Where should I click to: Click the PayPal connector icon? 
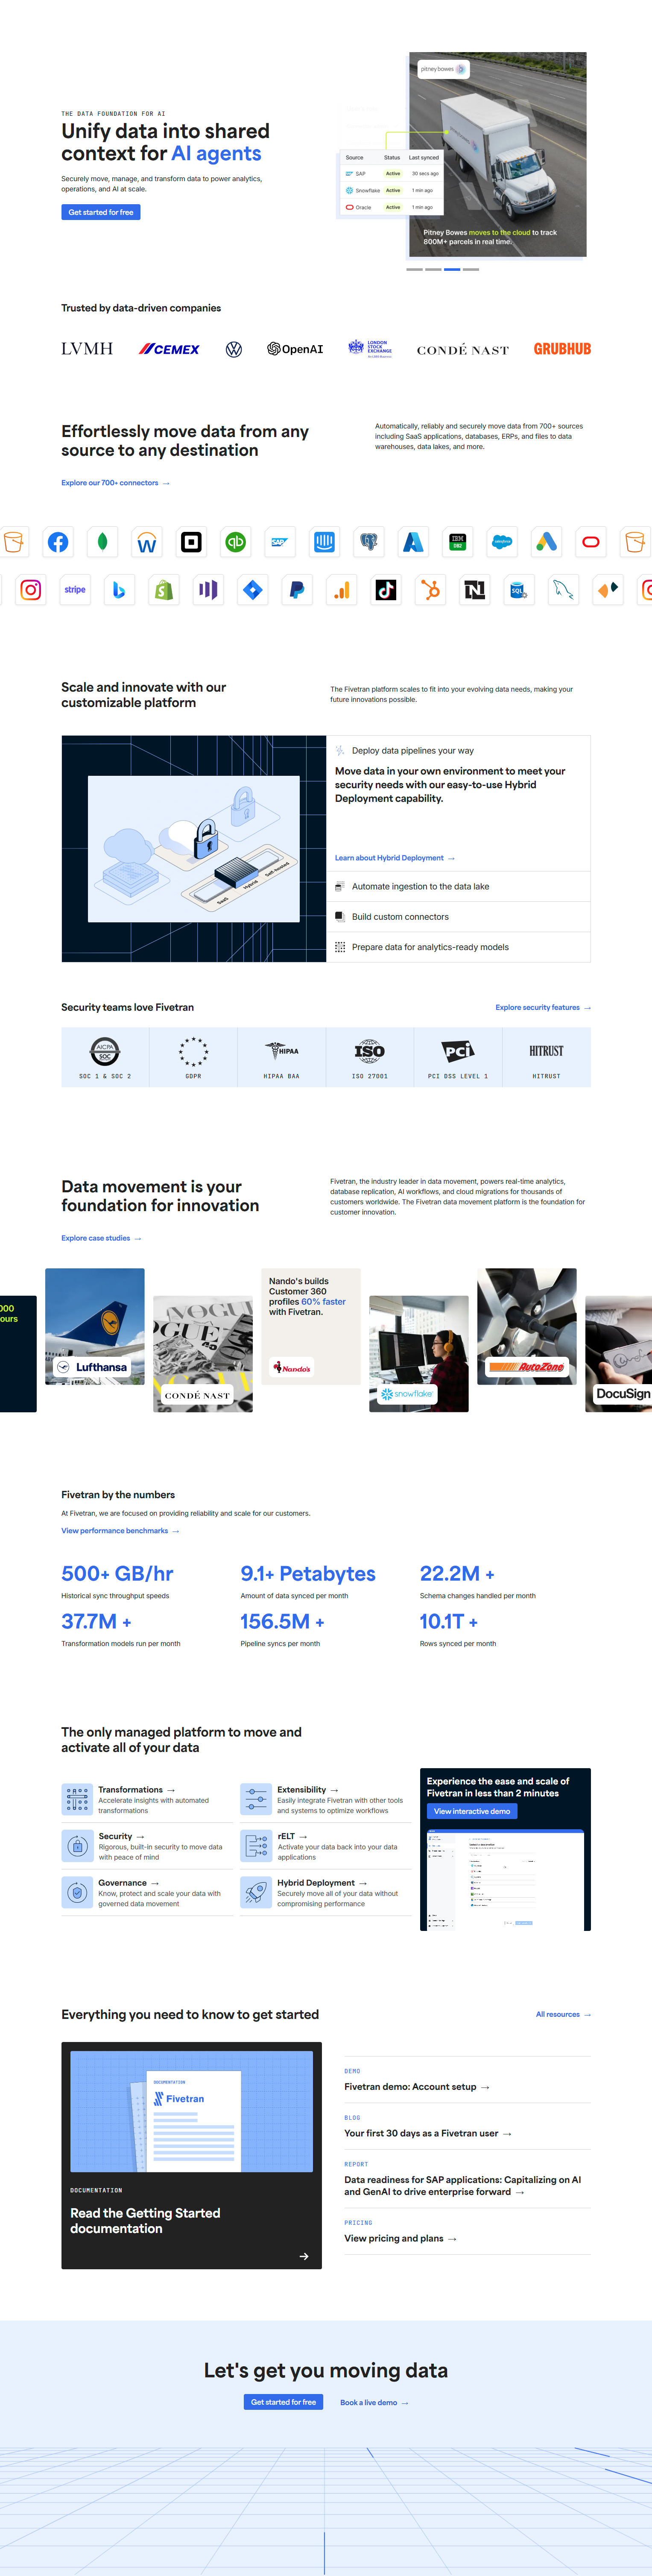point(297,590)
